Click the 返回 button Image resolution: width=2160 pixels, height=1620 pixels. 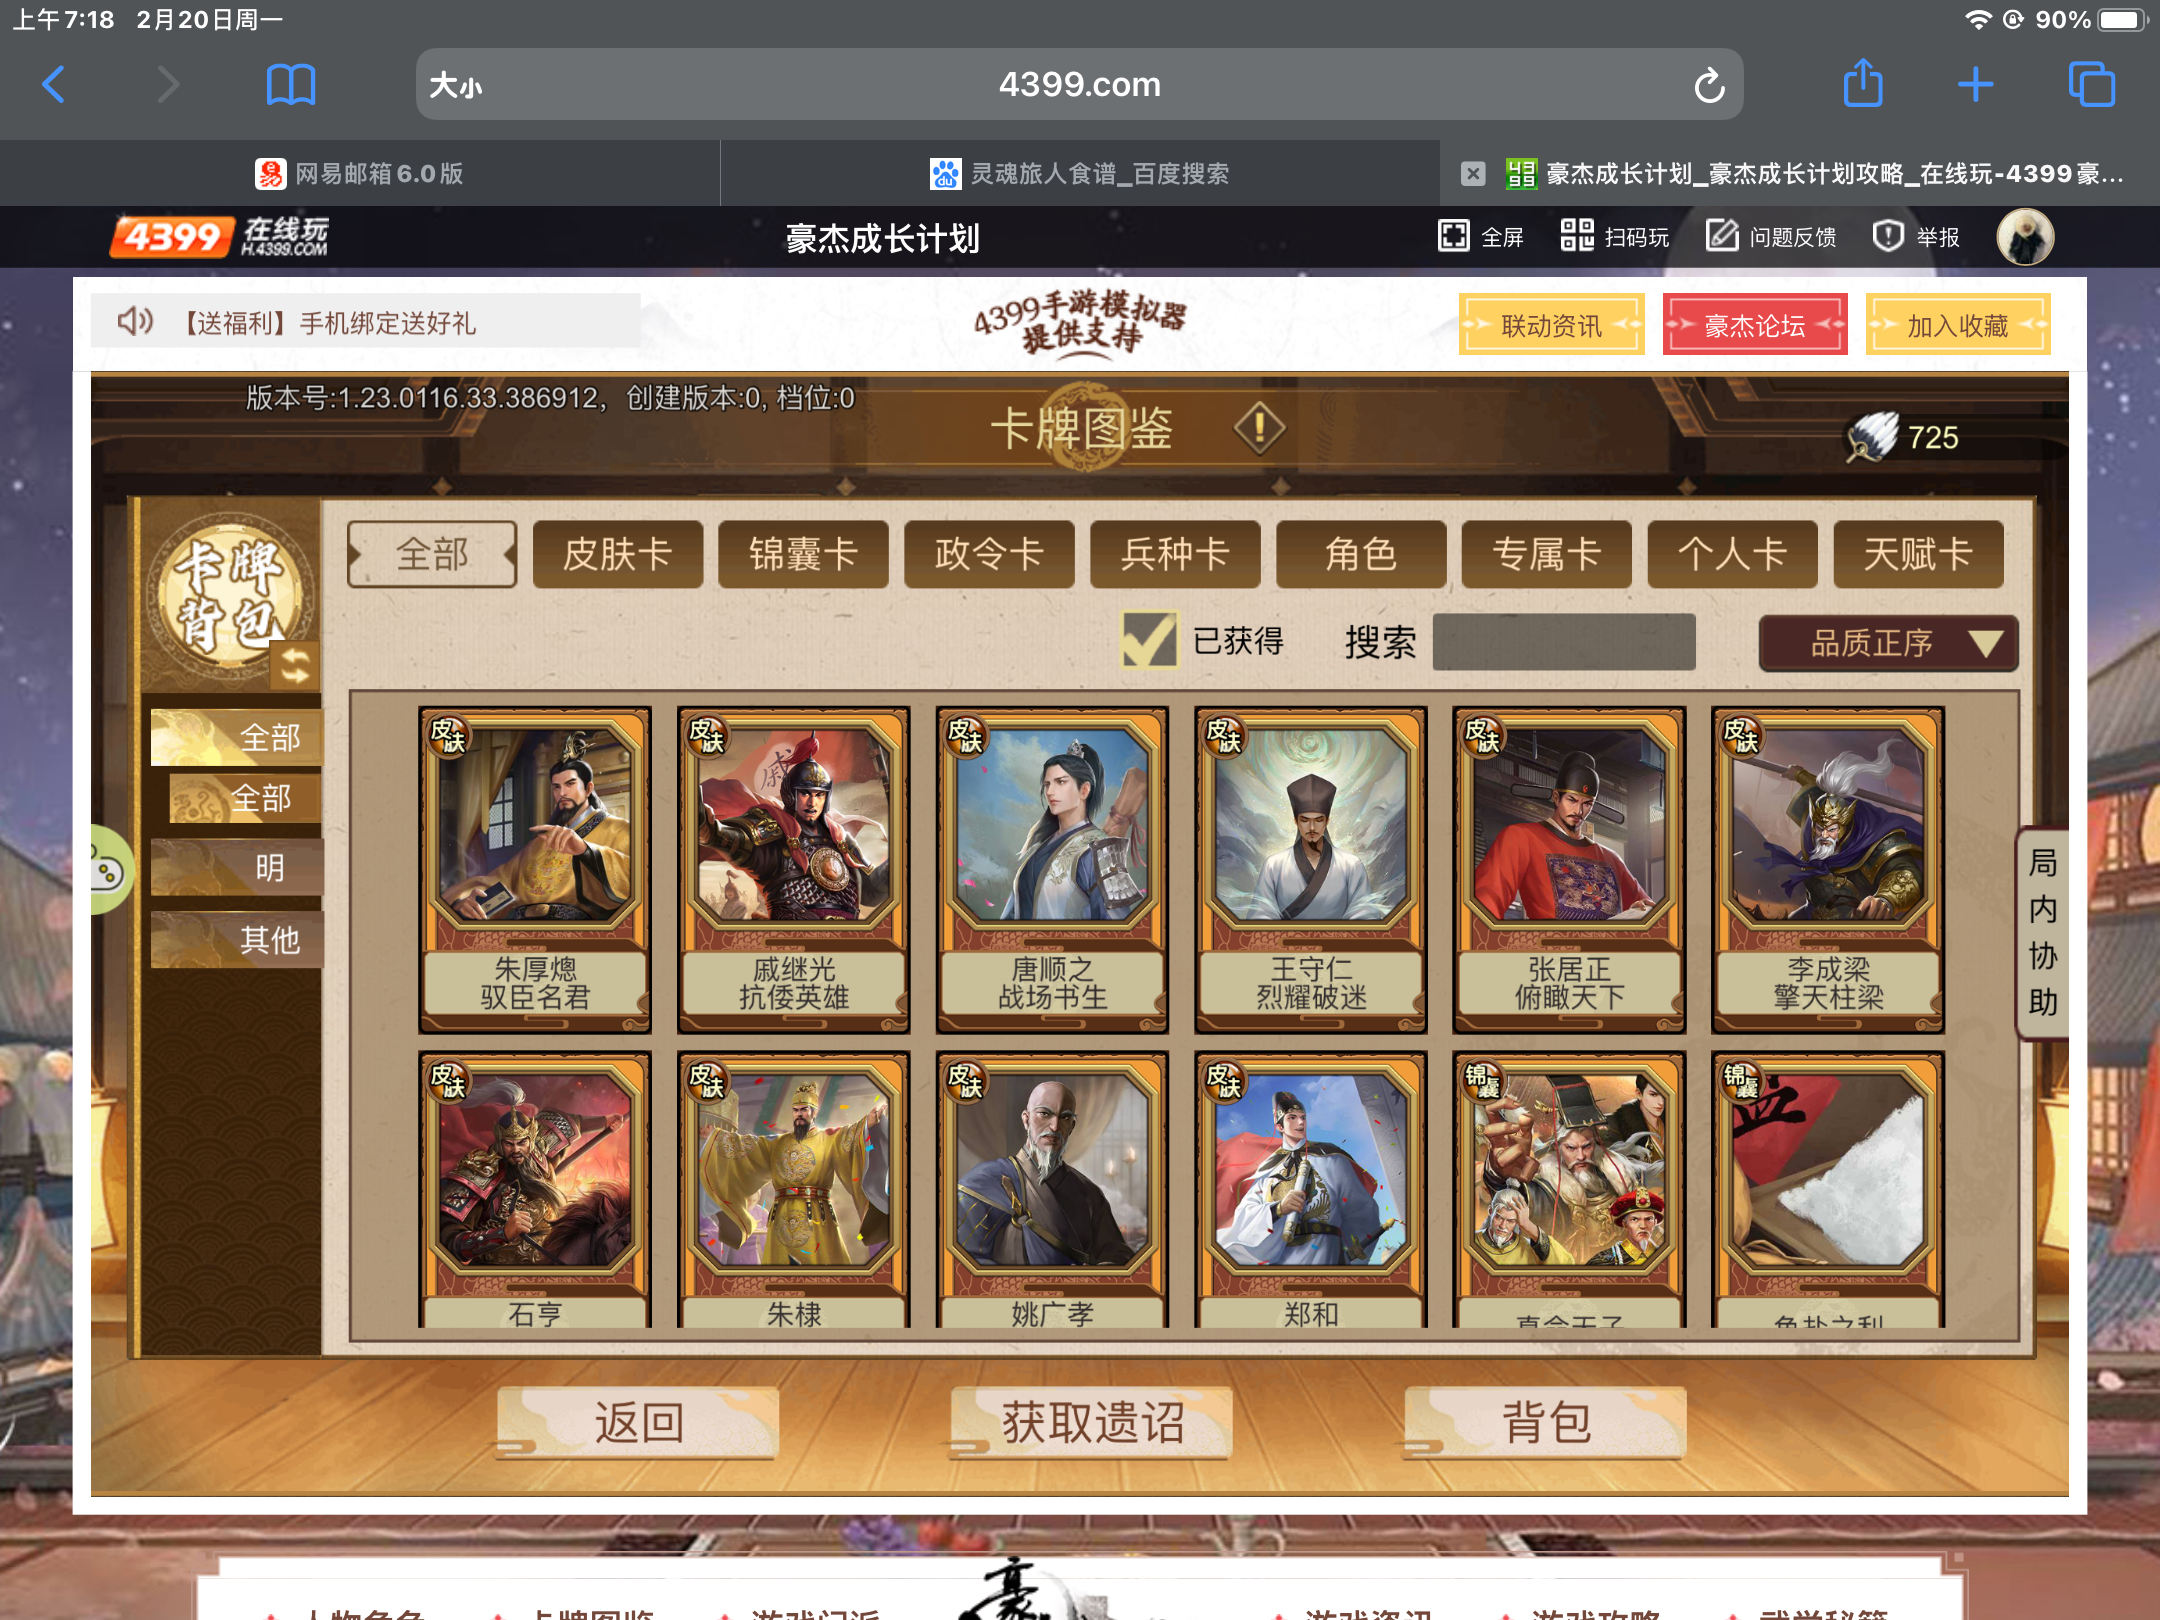(x=638, y=1421)
